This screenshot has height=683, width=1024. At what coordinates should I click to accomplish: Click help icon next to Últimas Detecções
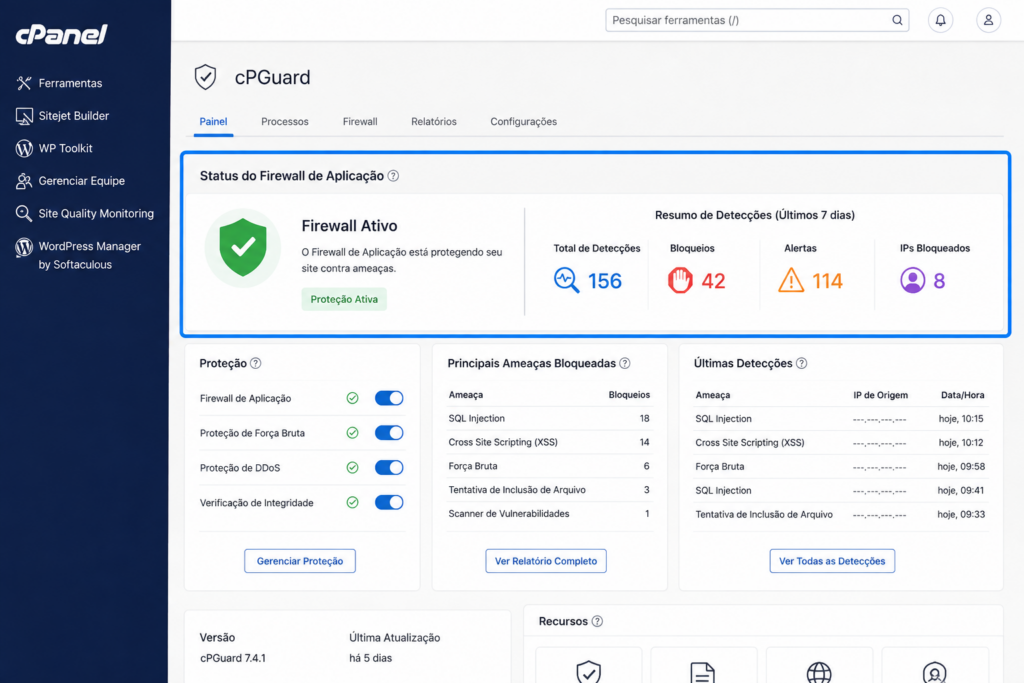802,363
